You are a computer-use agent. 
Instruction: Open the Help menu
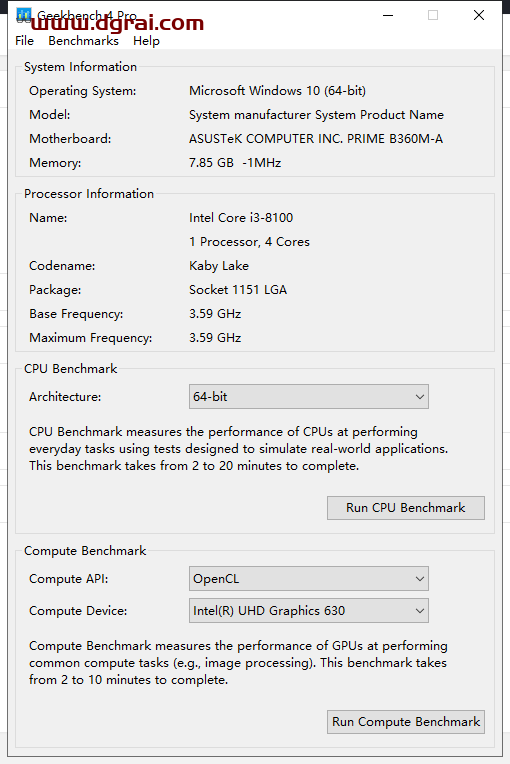(x=146, y=41)
